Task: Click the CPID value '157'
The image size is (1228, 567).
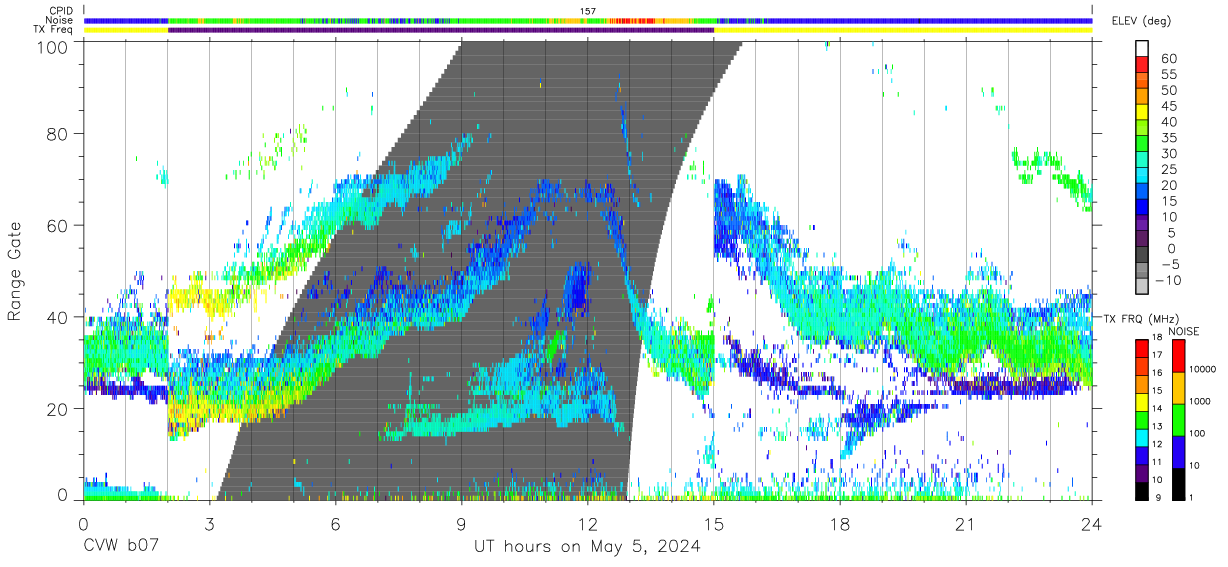Action: pos(588,11)
